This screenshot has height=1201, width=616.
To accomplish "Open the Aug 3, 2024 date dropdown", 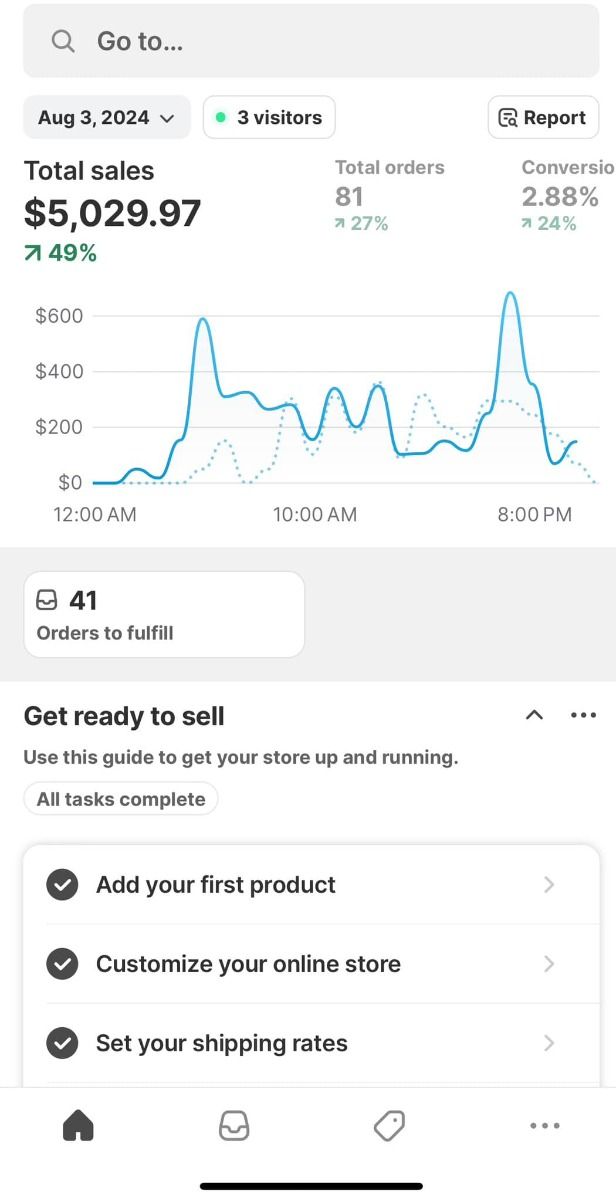I will 106,117.
